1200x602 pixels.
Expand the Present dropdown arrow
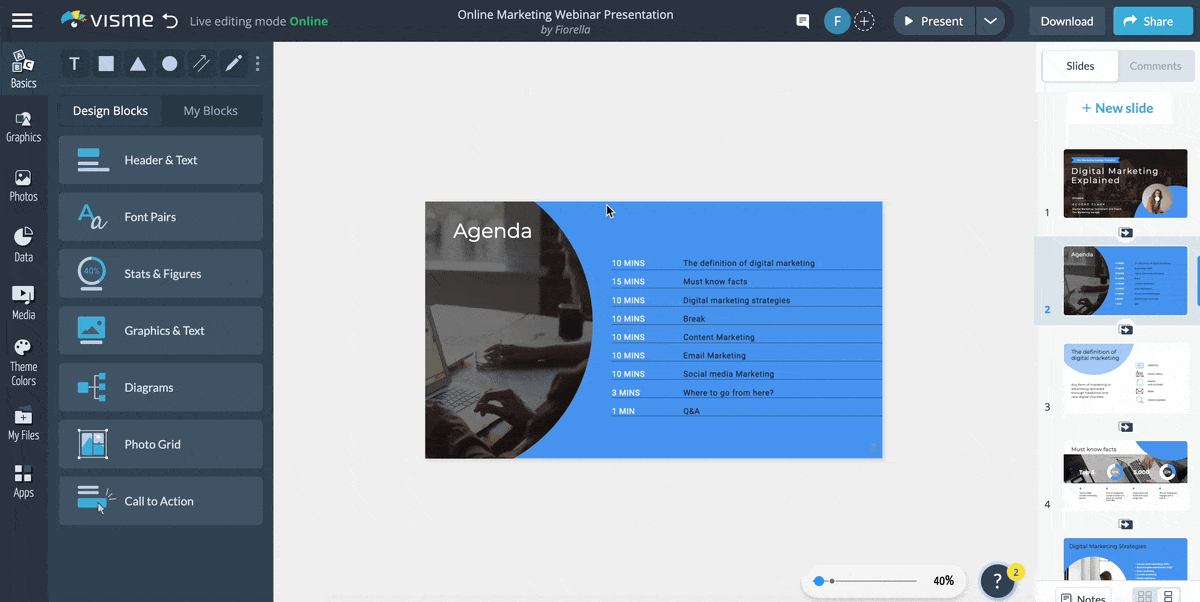tap(990, 21)
